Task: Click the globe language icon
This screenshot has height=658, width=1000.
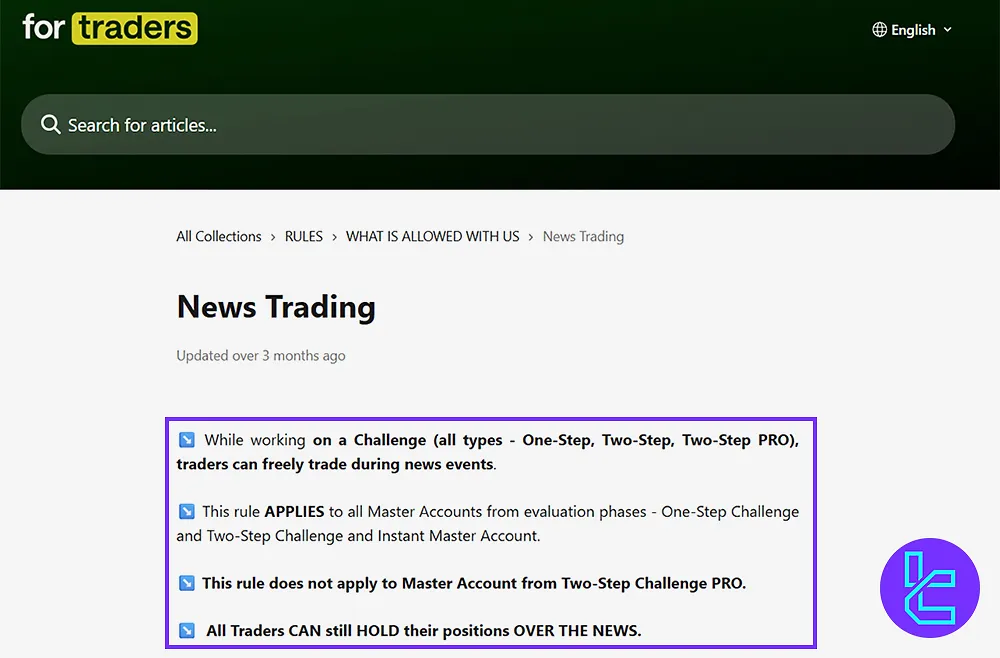Action: click(879, 30)
